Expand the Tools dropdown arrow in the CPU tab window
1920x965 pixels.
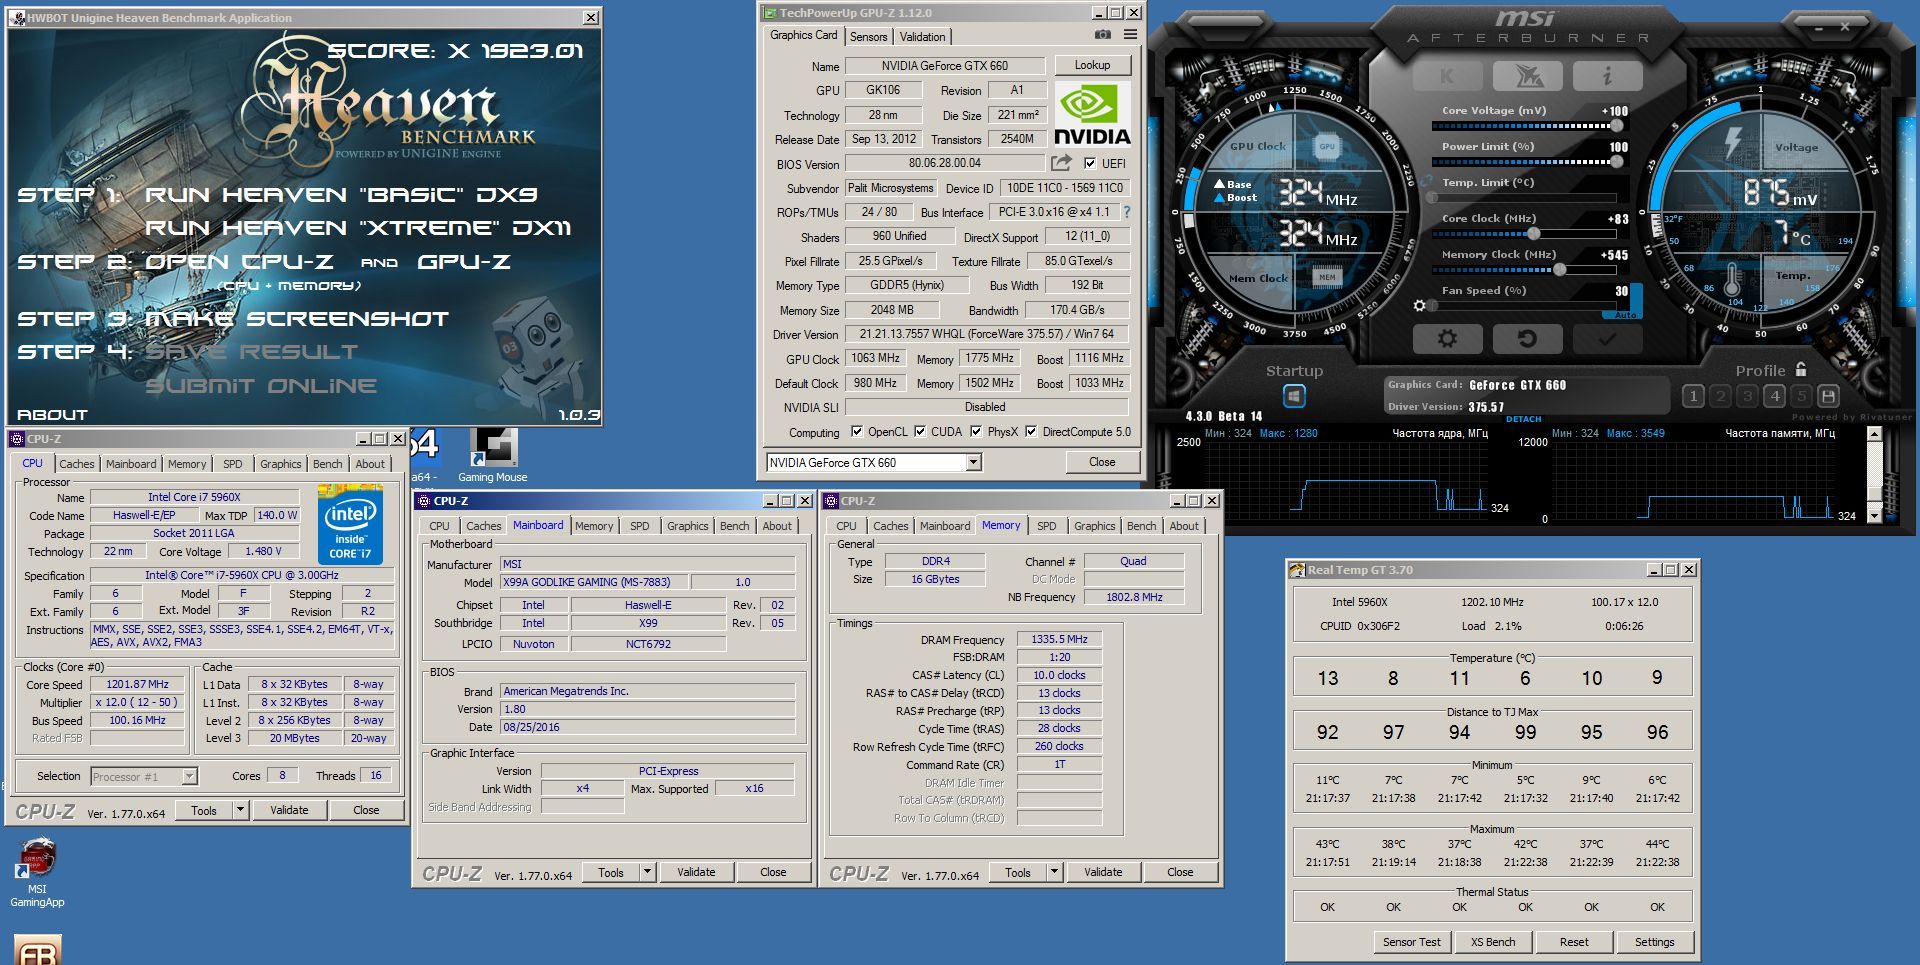(240, 810)
